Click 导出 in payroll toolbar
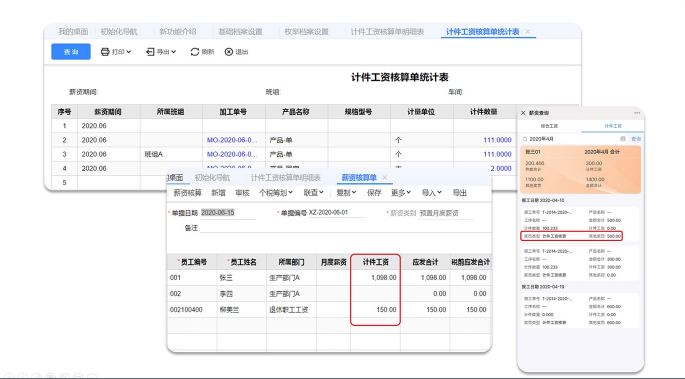685x379 pixels. click(460, 193)
